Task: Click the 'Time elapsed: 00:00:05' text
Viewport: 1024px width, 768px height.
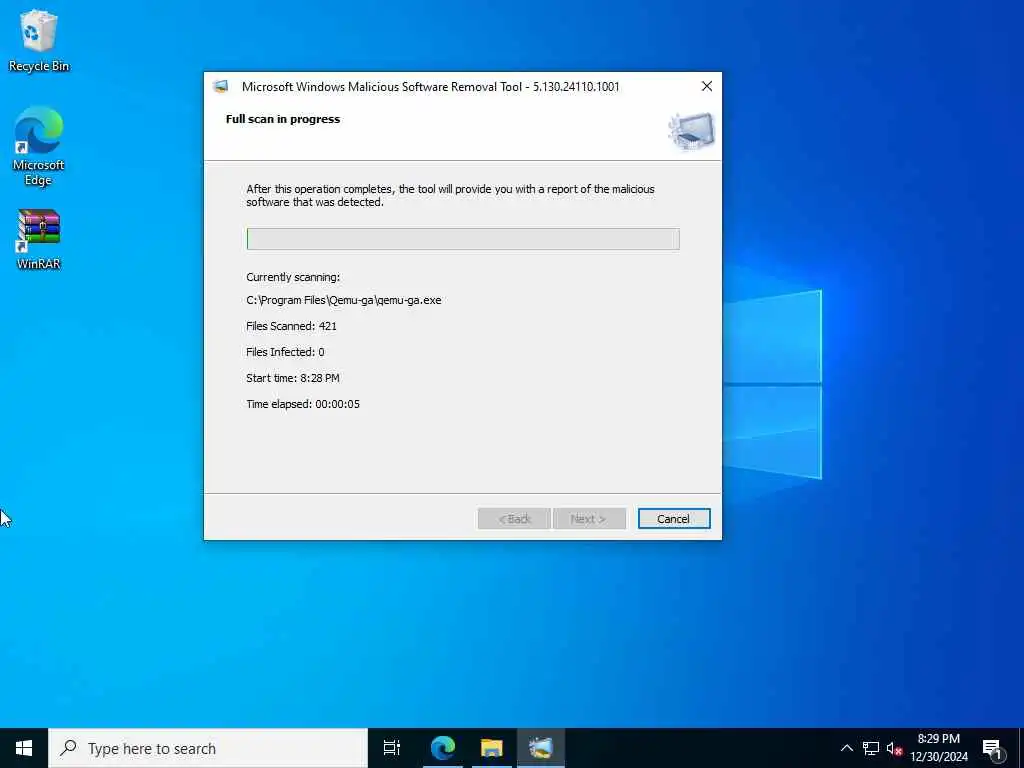Action: point(302,404)
